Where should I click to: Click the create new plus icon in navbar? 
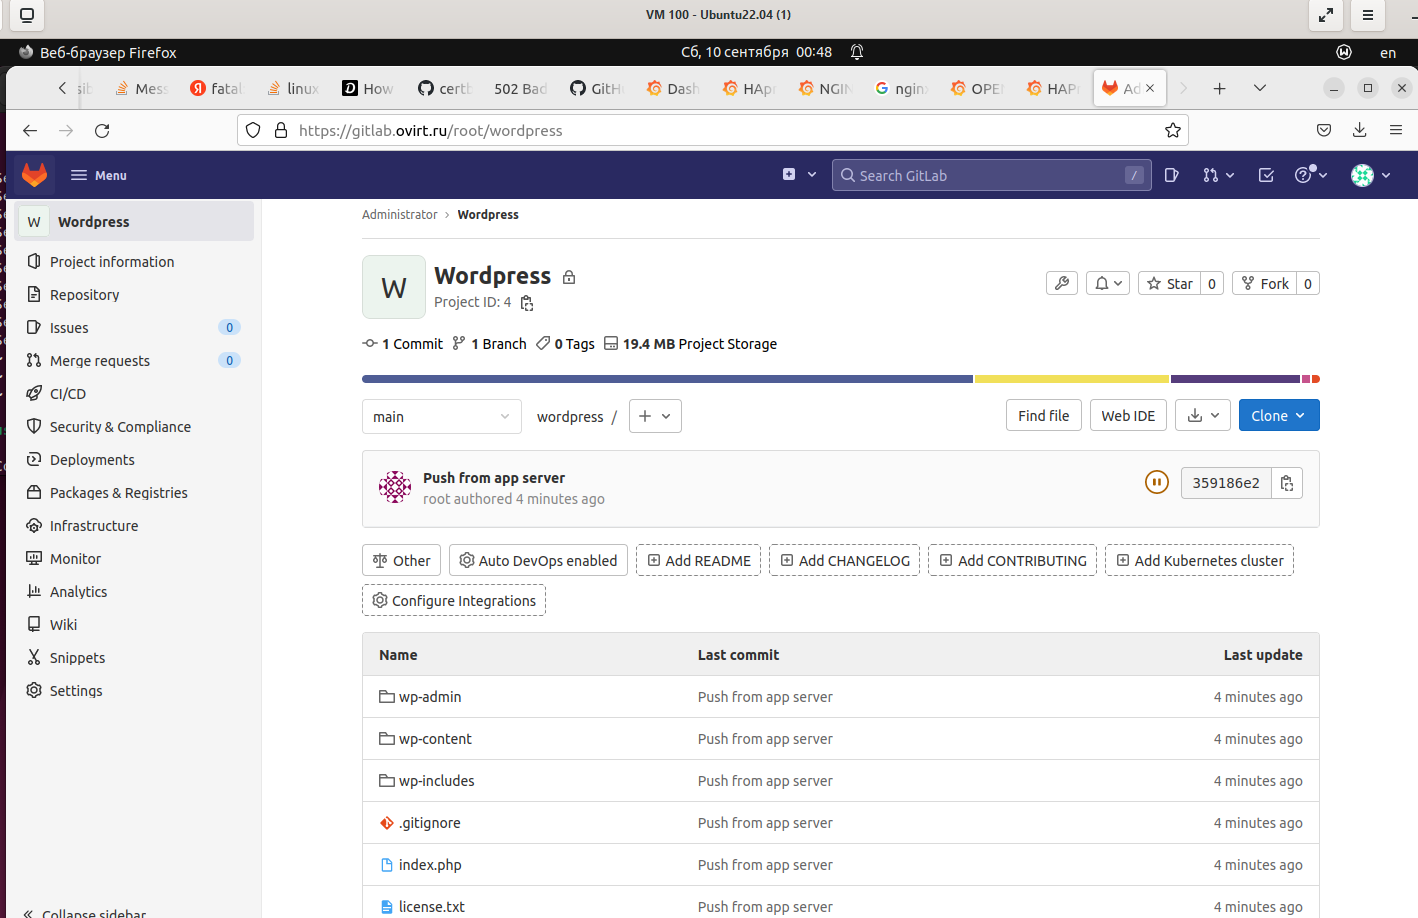(789, 174)
